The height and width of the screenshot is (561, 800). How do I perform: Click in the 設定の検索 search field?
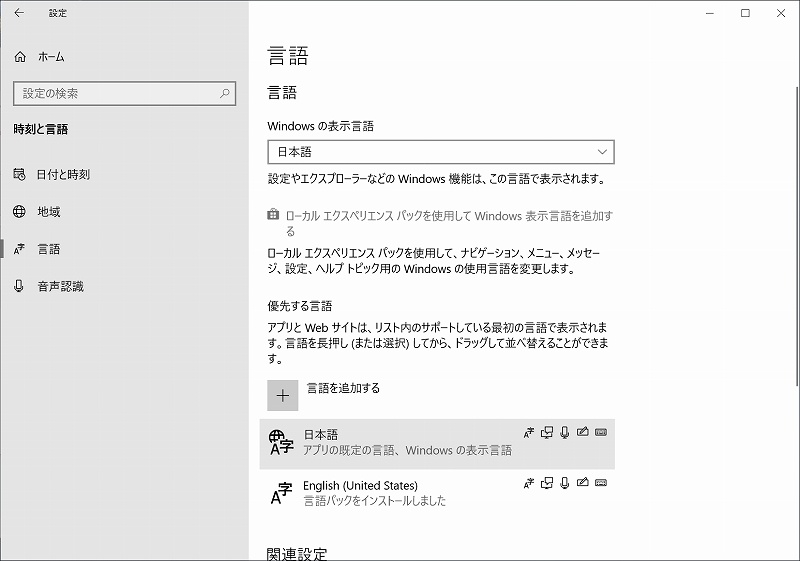(x=124, y=93)
